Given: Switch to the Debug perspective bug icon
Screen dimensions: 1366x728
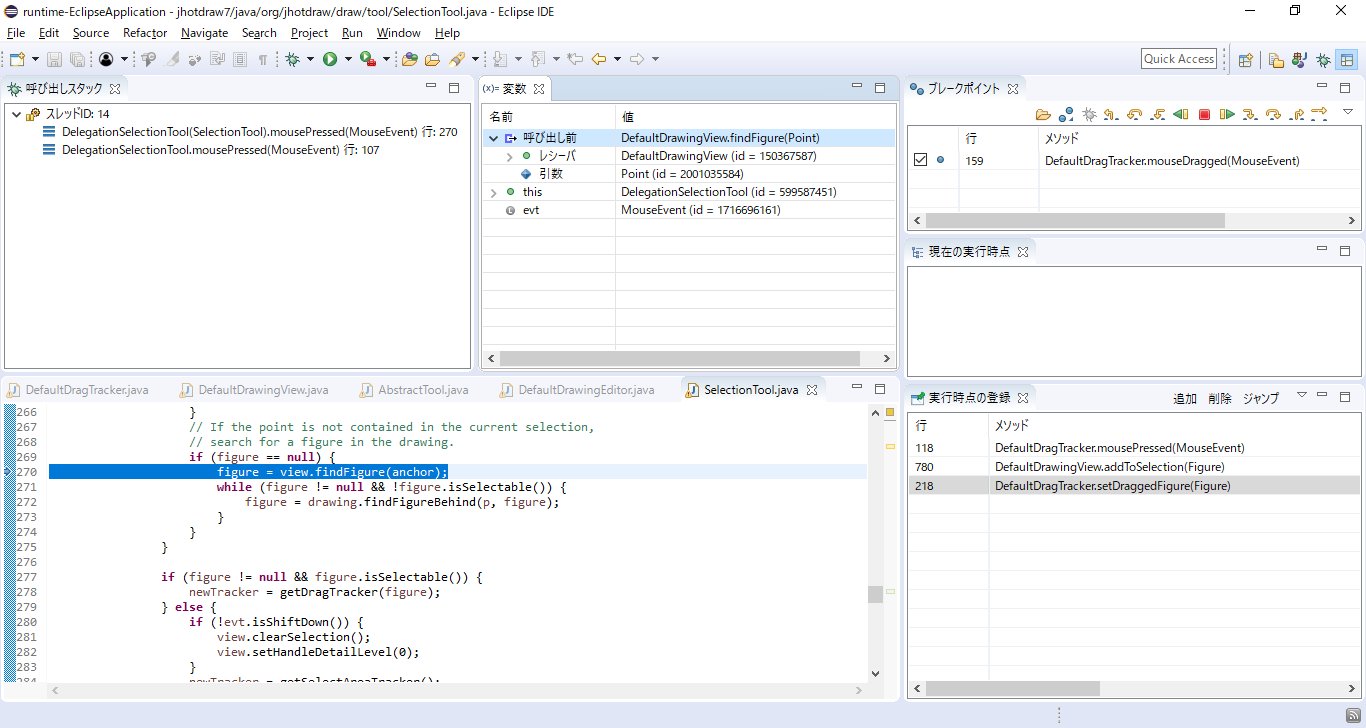Looking at the screenshot, I should 1323,60.
